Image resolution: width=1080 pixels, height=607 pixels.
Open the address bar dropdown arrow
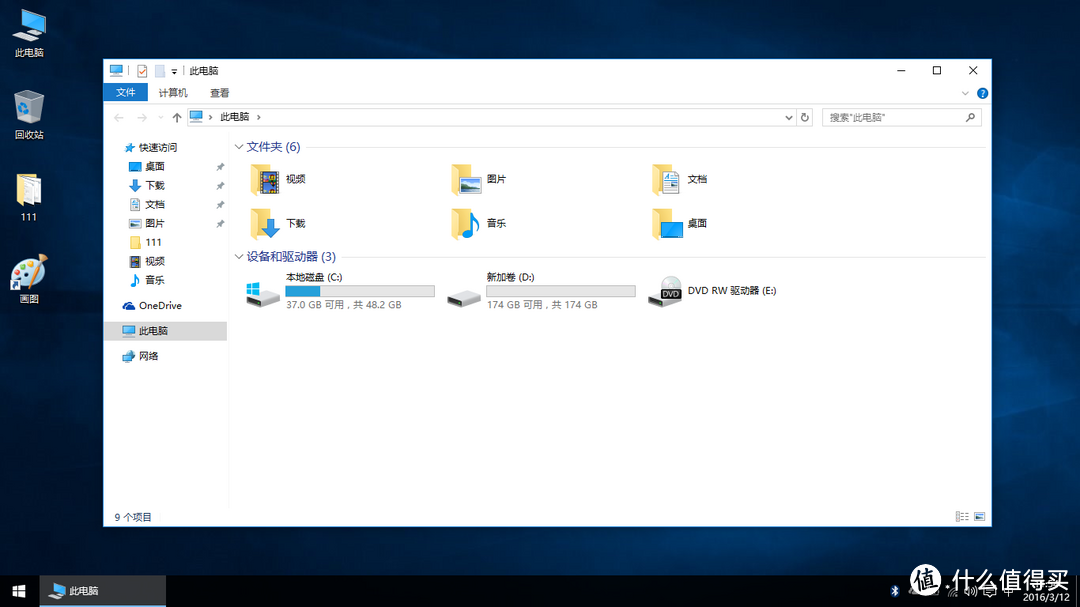789,117
